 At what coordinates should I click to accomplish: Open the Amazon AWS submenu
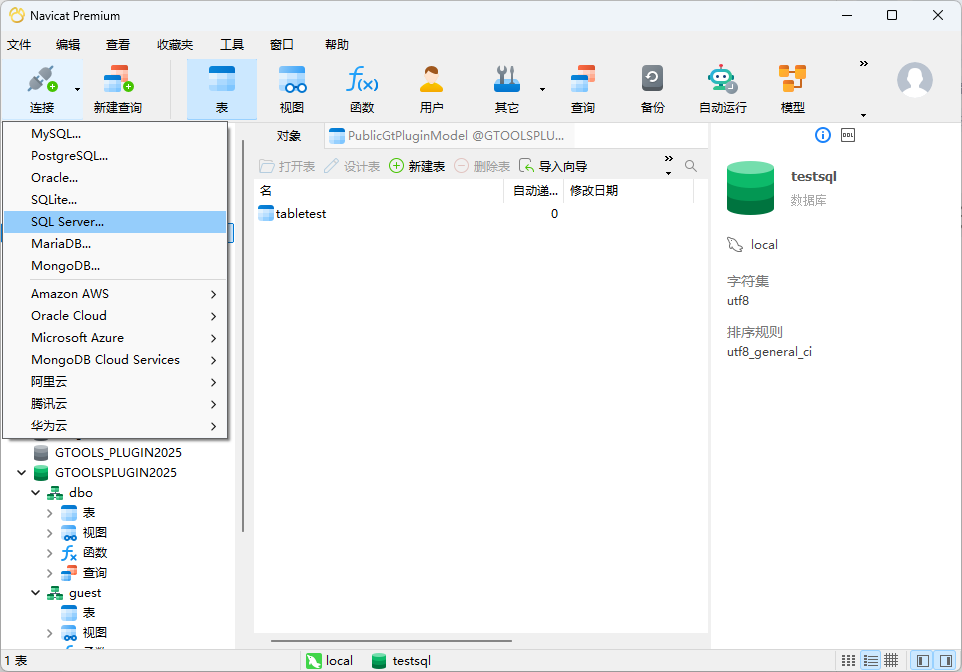tap(115, 294)
